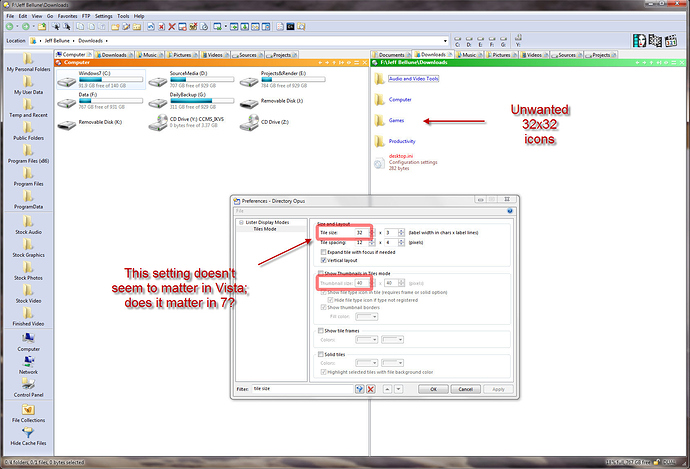Select Windows7 (C:) drive tile
This screenshot has width=690, height=469.
[x=101, y=79]
